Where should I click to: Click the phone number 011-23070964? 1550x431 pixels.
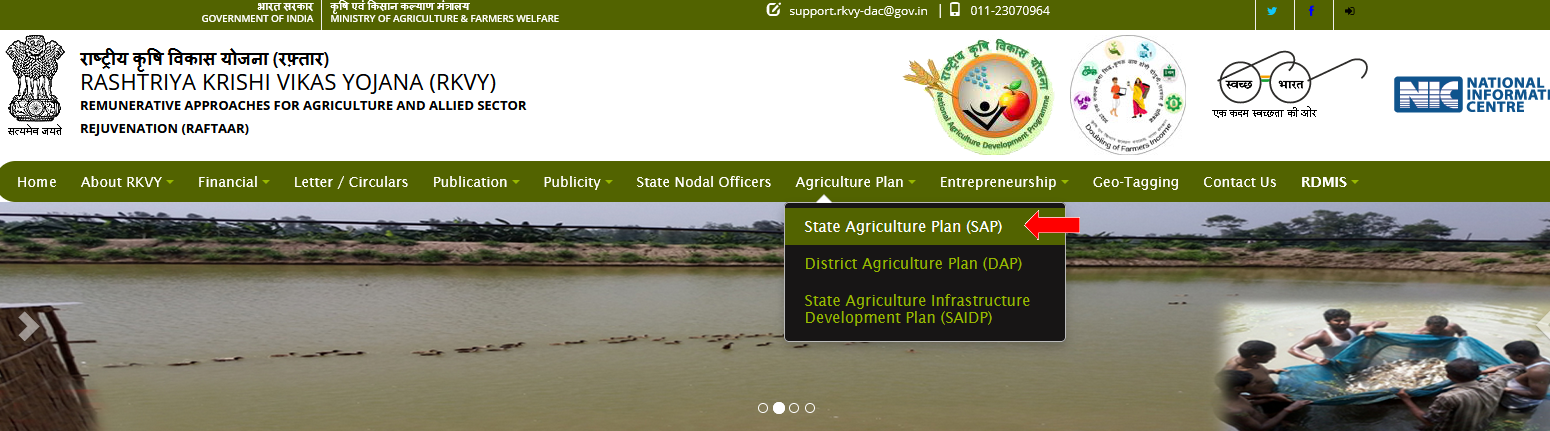point(1010,11)
